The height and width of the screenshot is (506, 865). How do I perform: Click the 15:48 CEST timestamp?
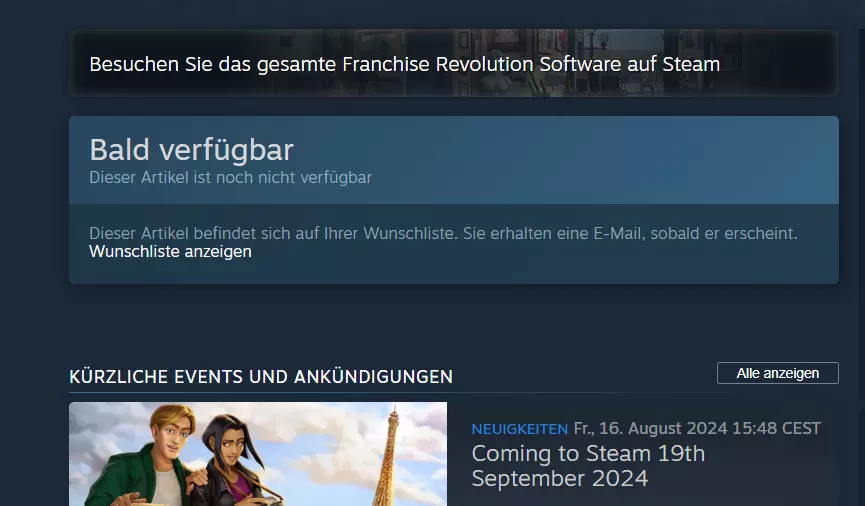pyautogui.click(x=777, y=428)
